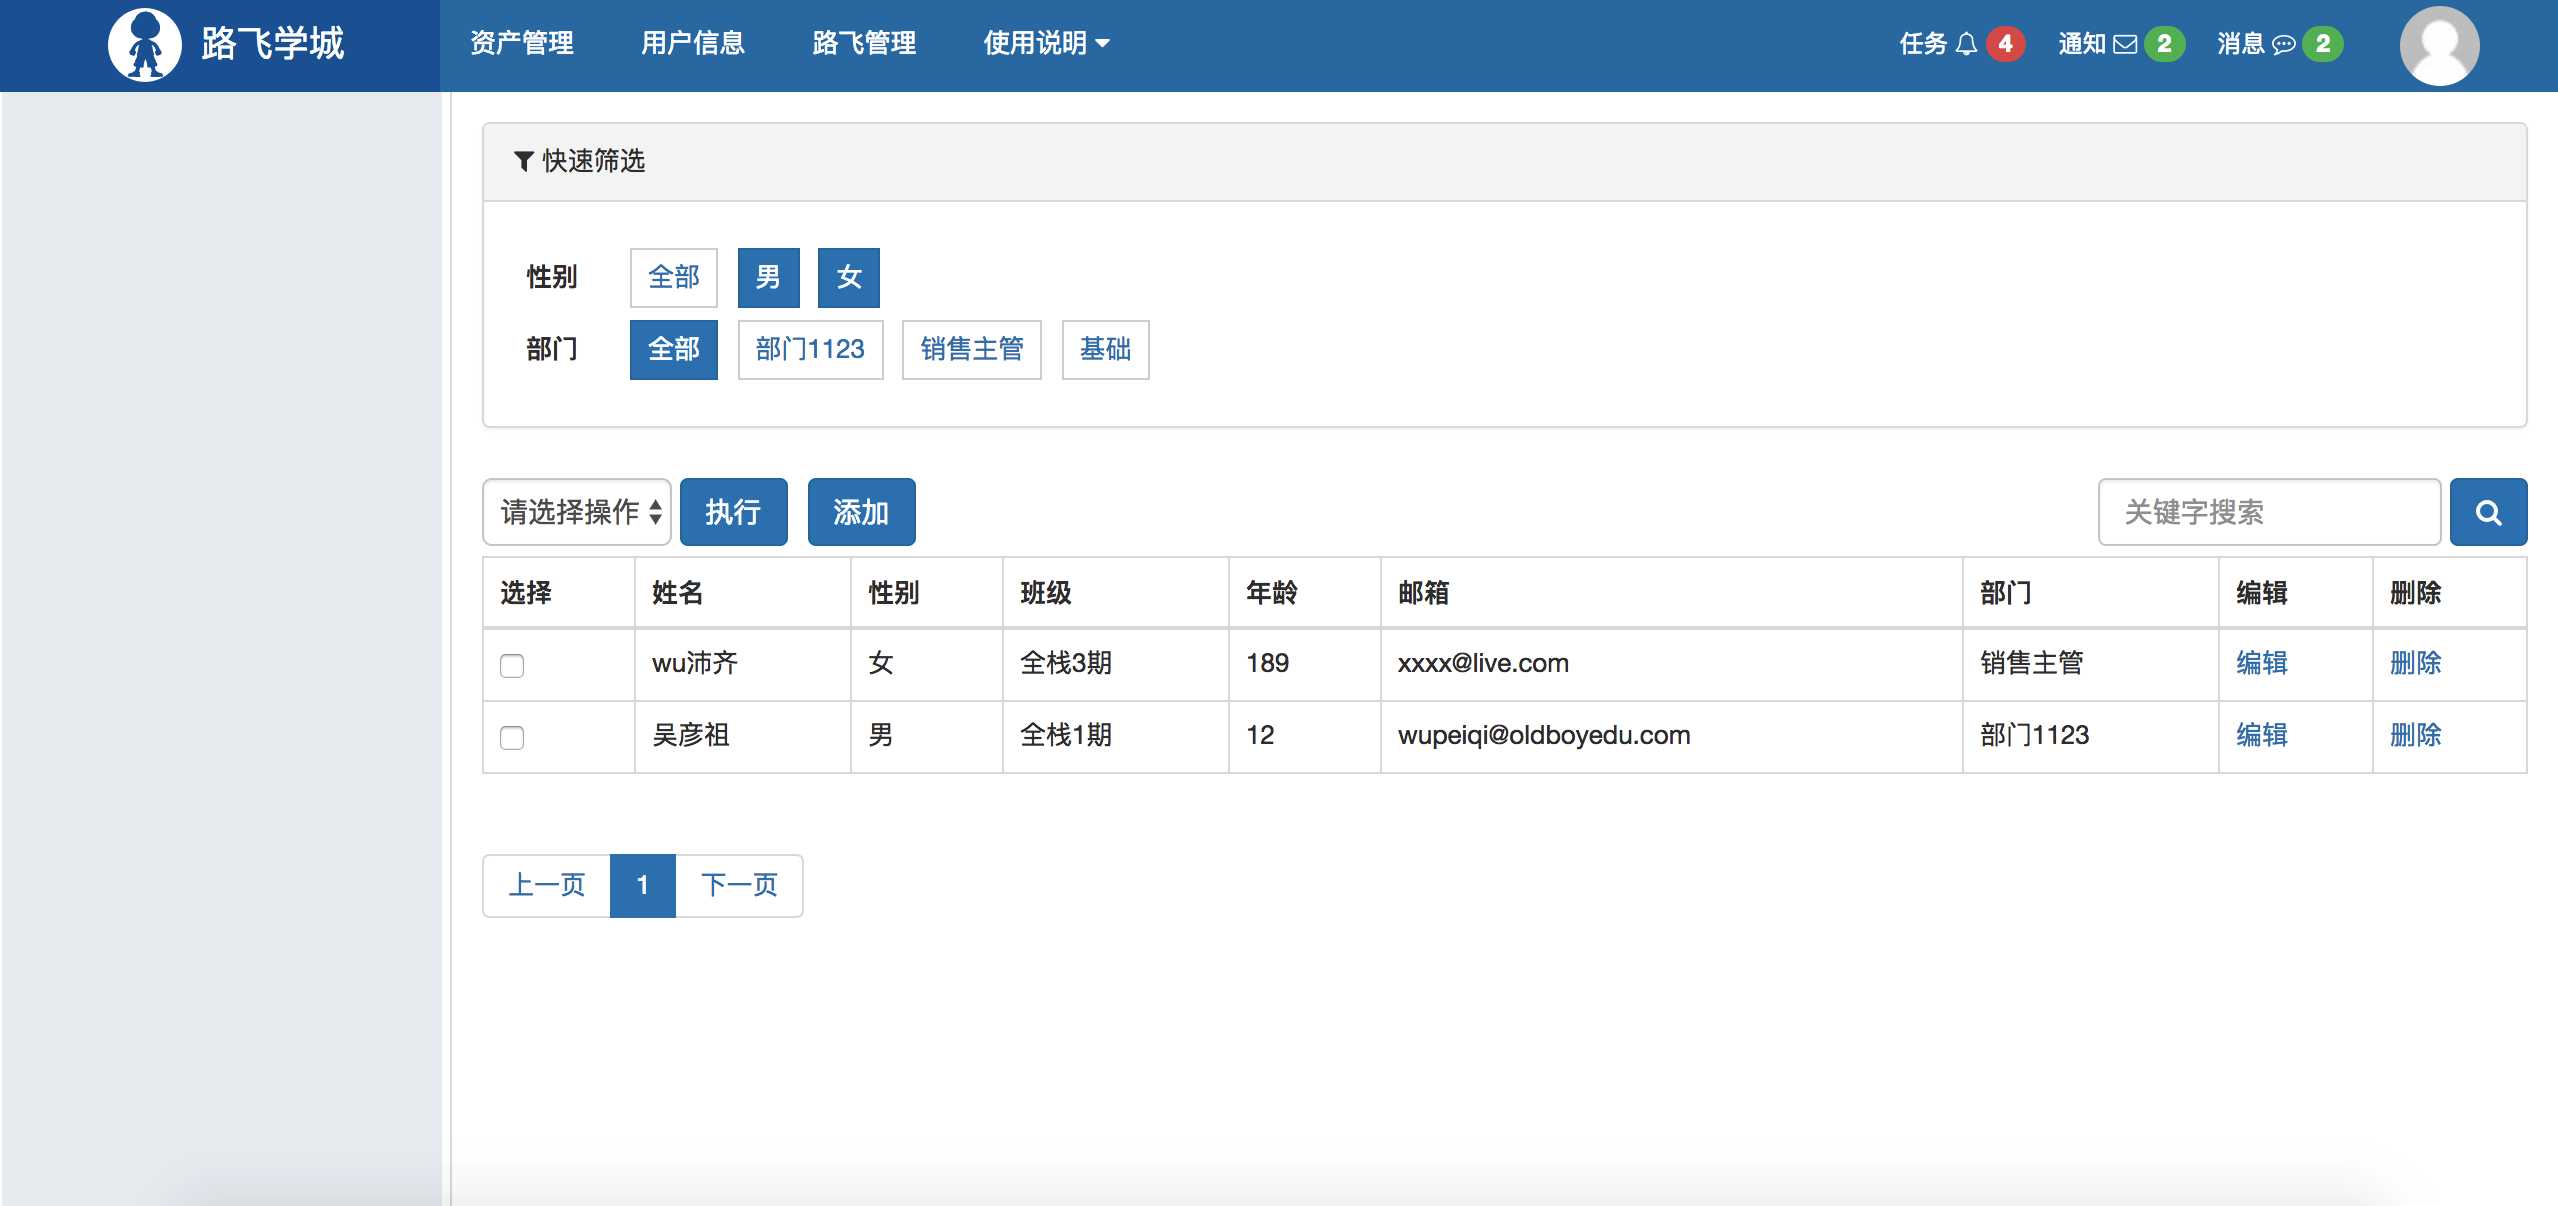Screen dimensions: 2558x1206
Task: Focus the 关键字搜索 input field
Action: pyautogui.click(x=2269, y=512)
